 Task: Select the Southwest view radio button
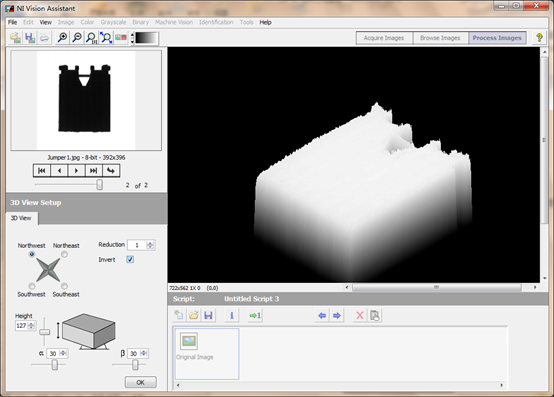point(32,286)
